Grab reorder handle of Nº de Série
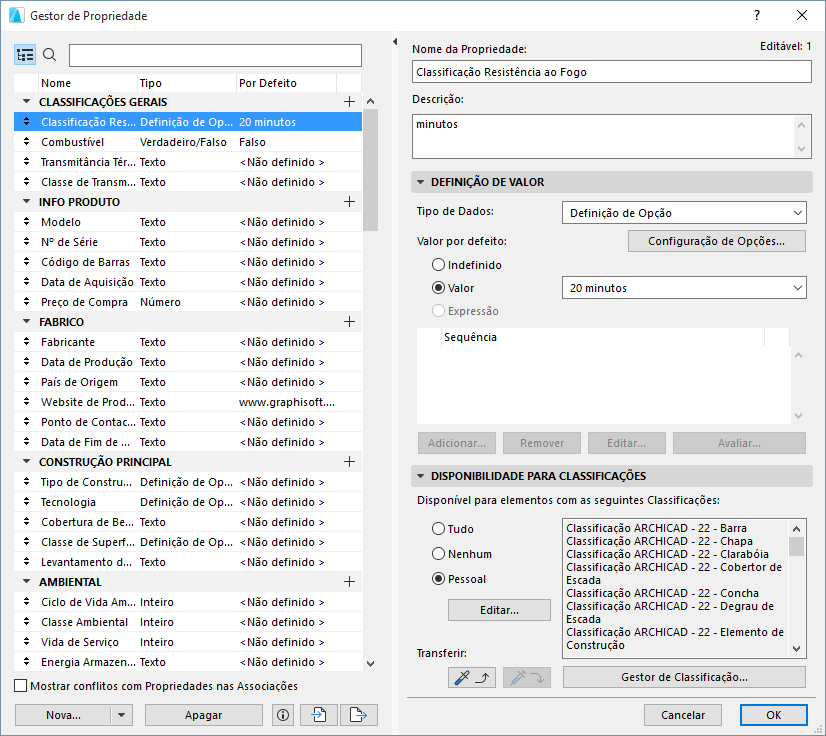 click(x=26, y=242)
